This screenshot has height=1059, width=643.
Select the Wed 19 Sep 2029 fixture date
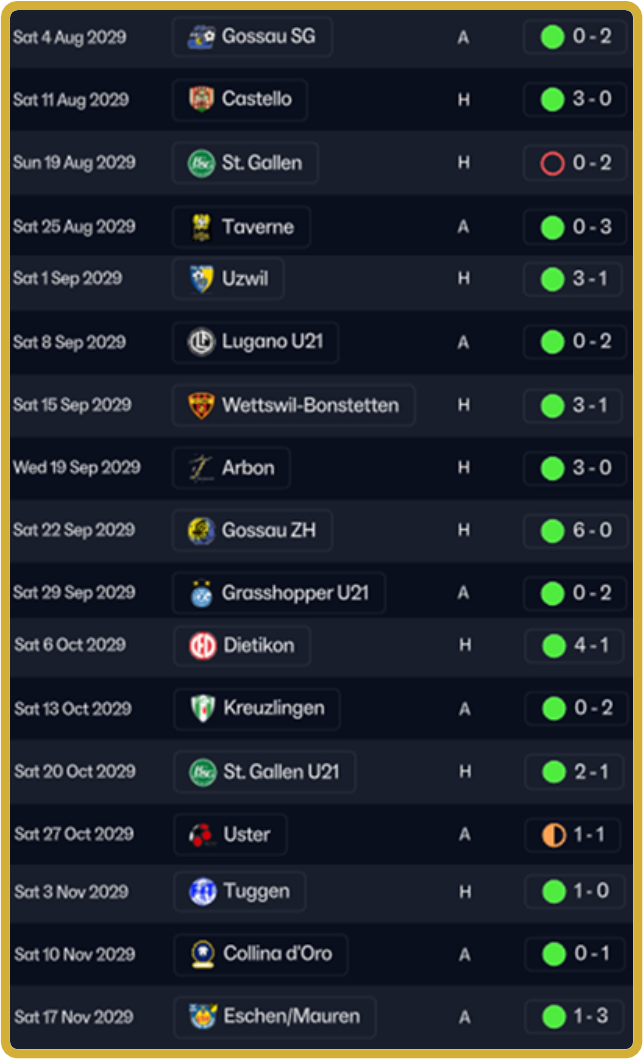tap(77, 467)
